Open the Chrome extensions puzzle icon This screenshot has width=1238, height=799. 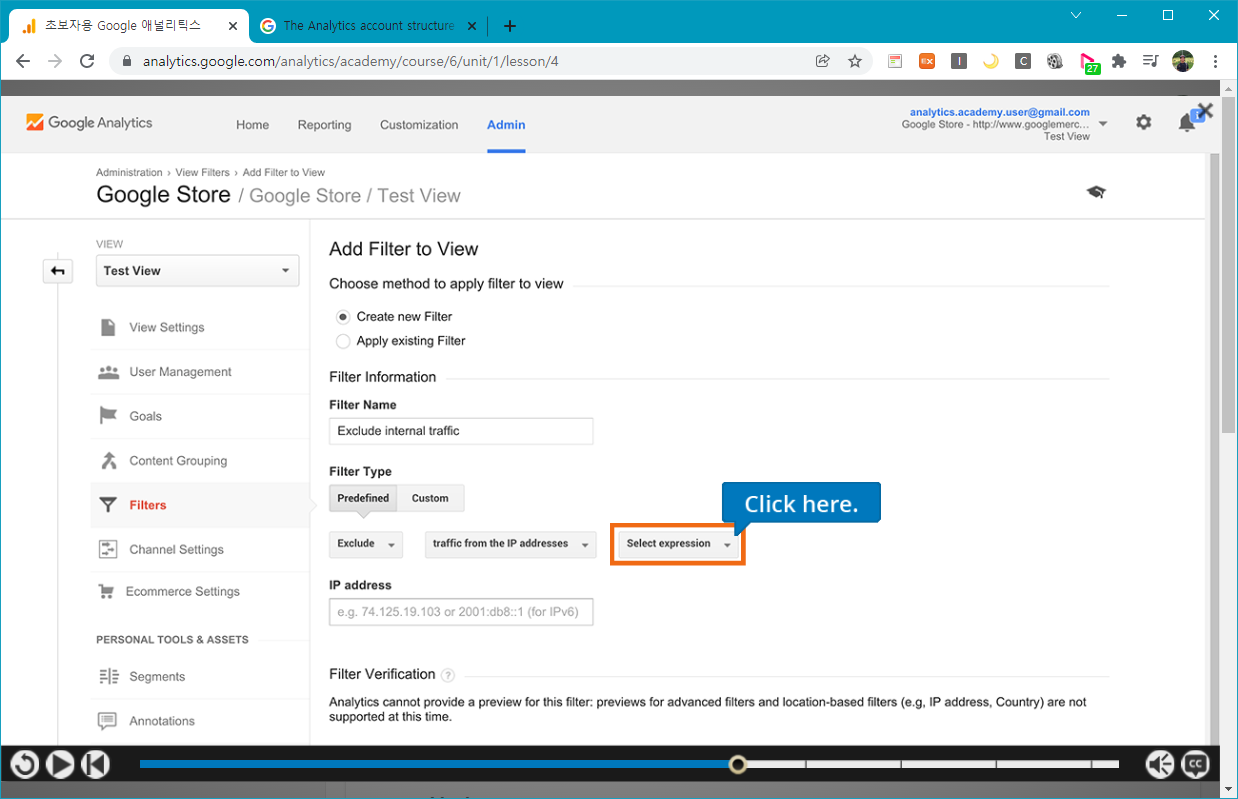[x=1119, y=61]
